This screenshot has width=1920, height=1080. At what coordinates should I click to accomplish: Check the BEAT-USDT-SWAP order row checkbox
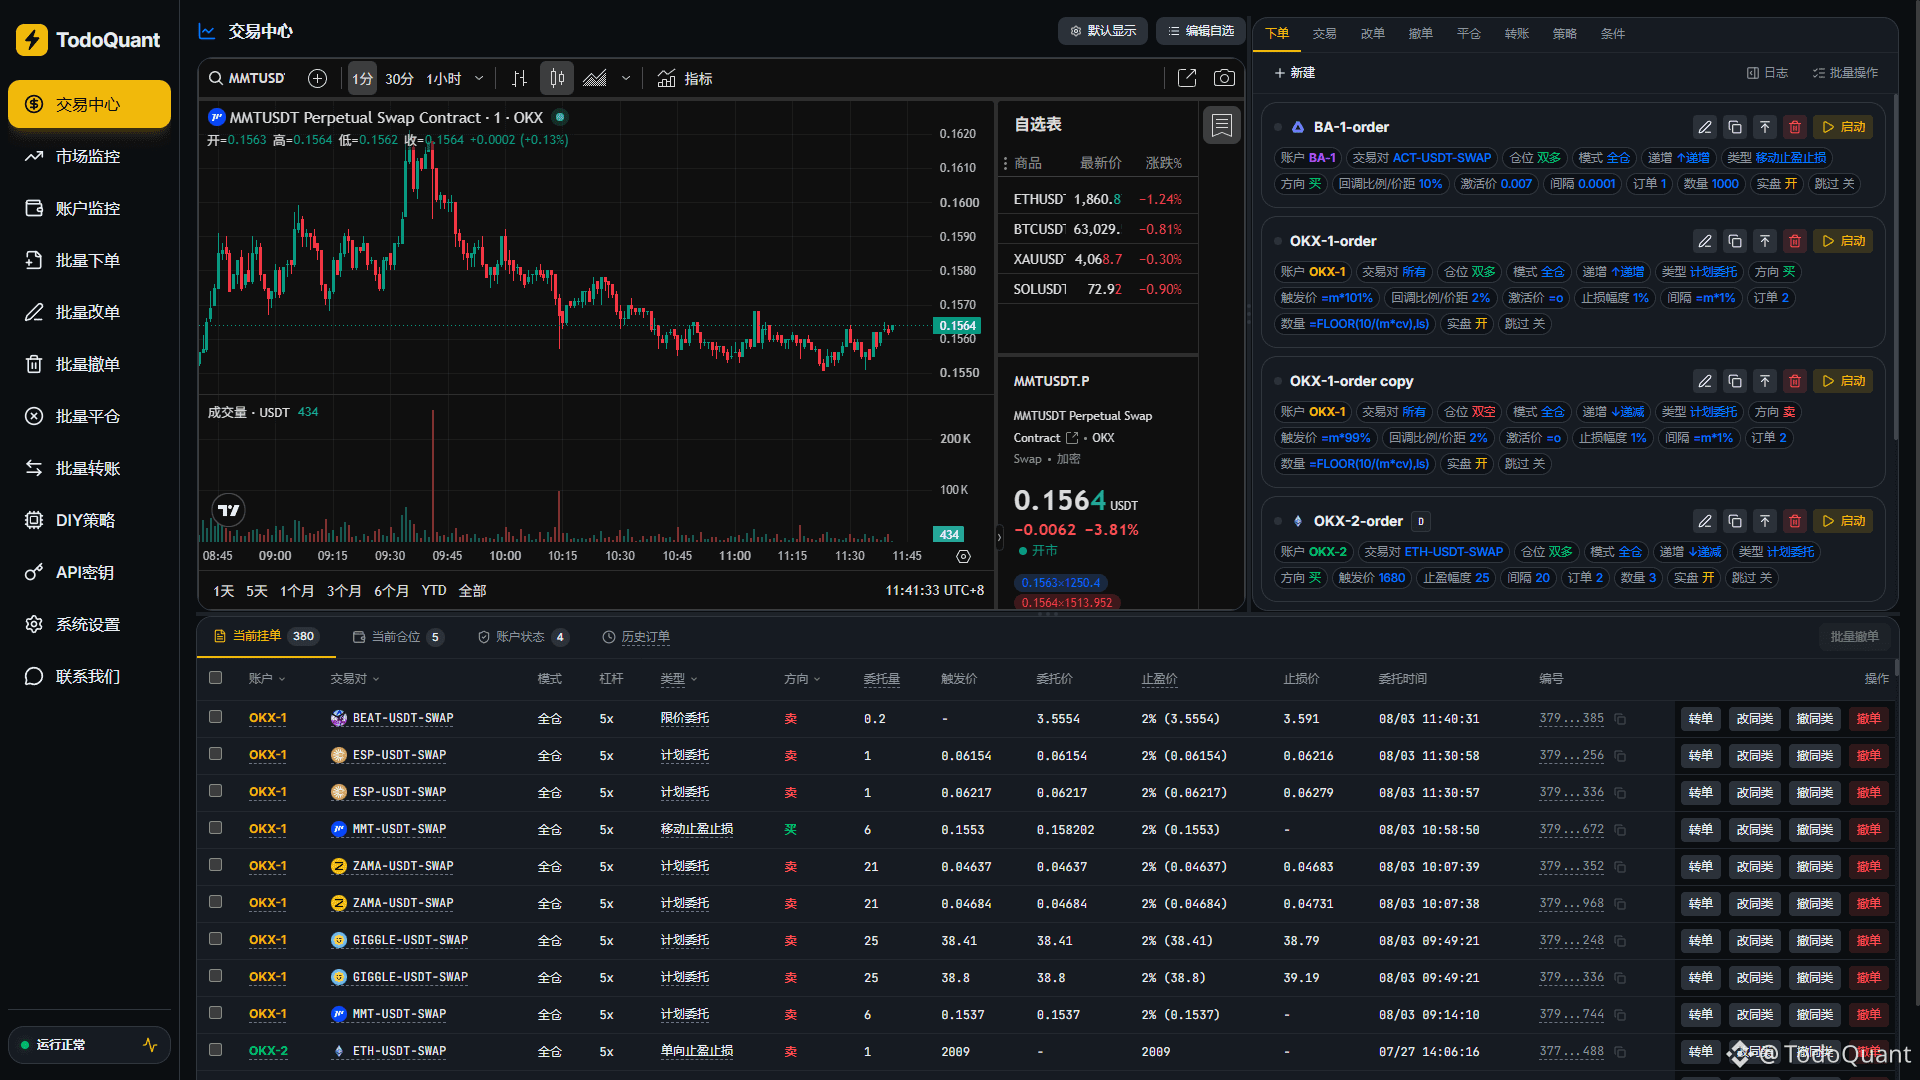pyautogui.click(x=215, y=717)
